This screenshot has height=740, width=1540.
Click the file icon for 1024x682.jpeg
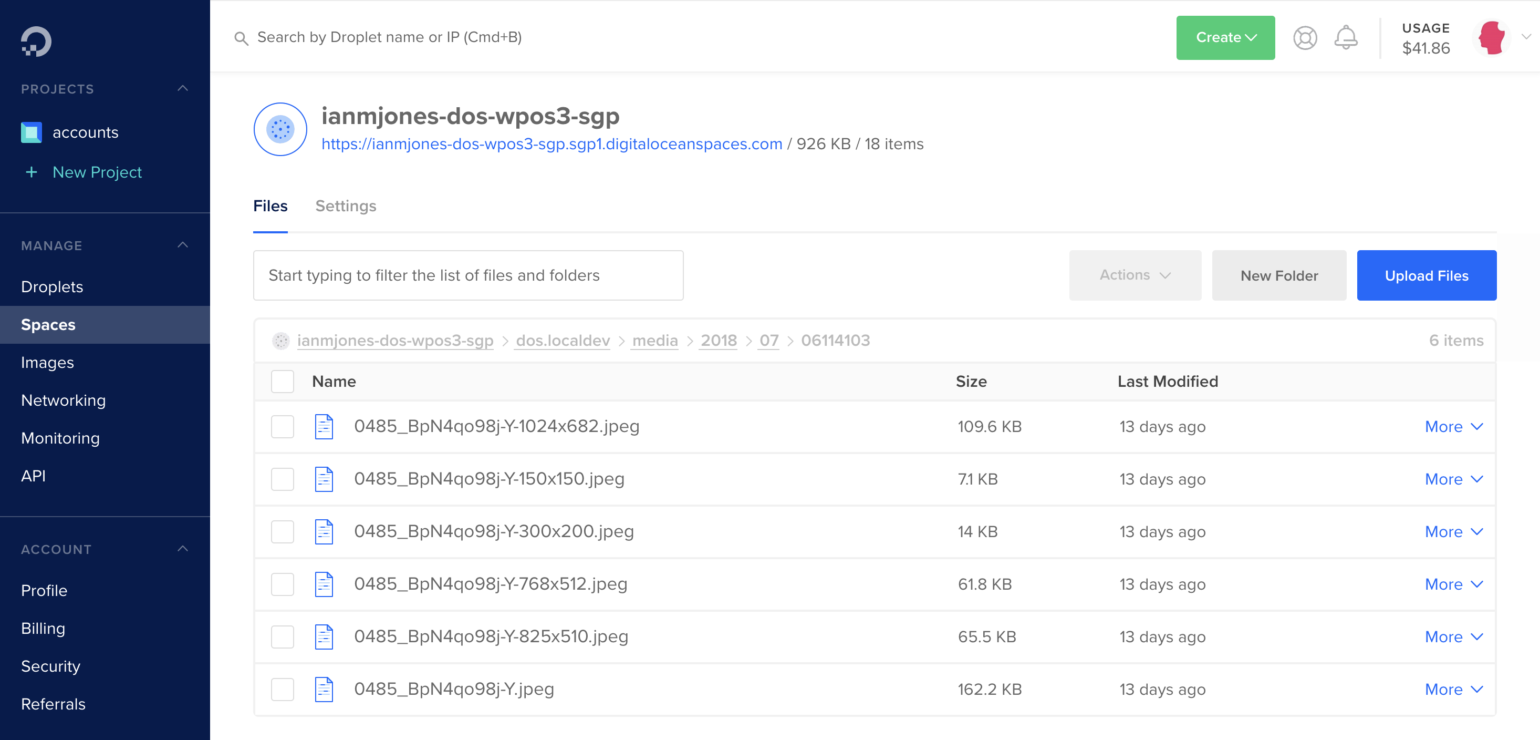point(324,426)
